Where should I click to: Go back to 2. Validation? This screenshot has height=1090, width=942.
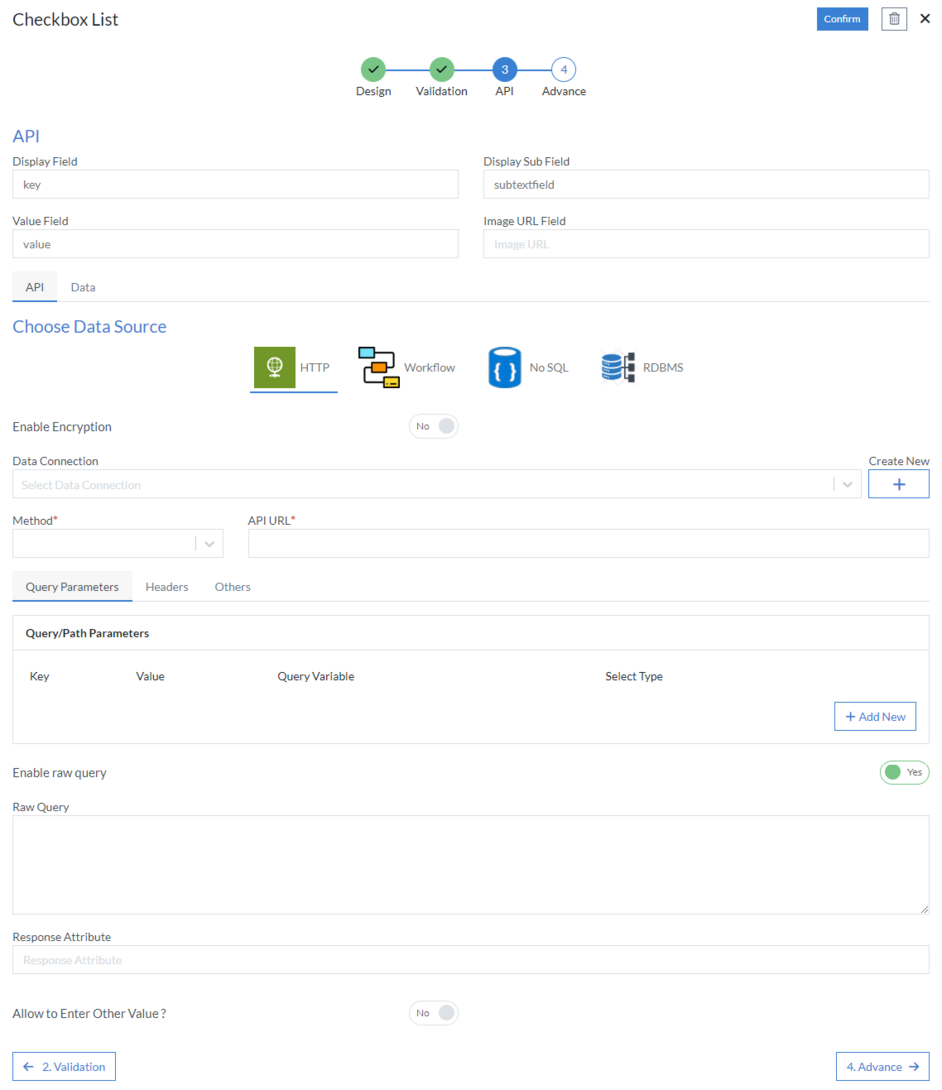coord(63,1066)
